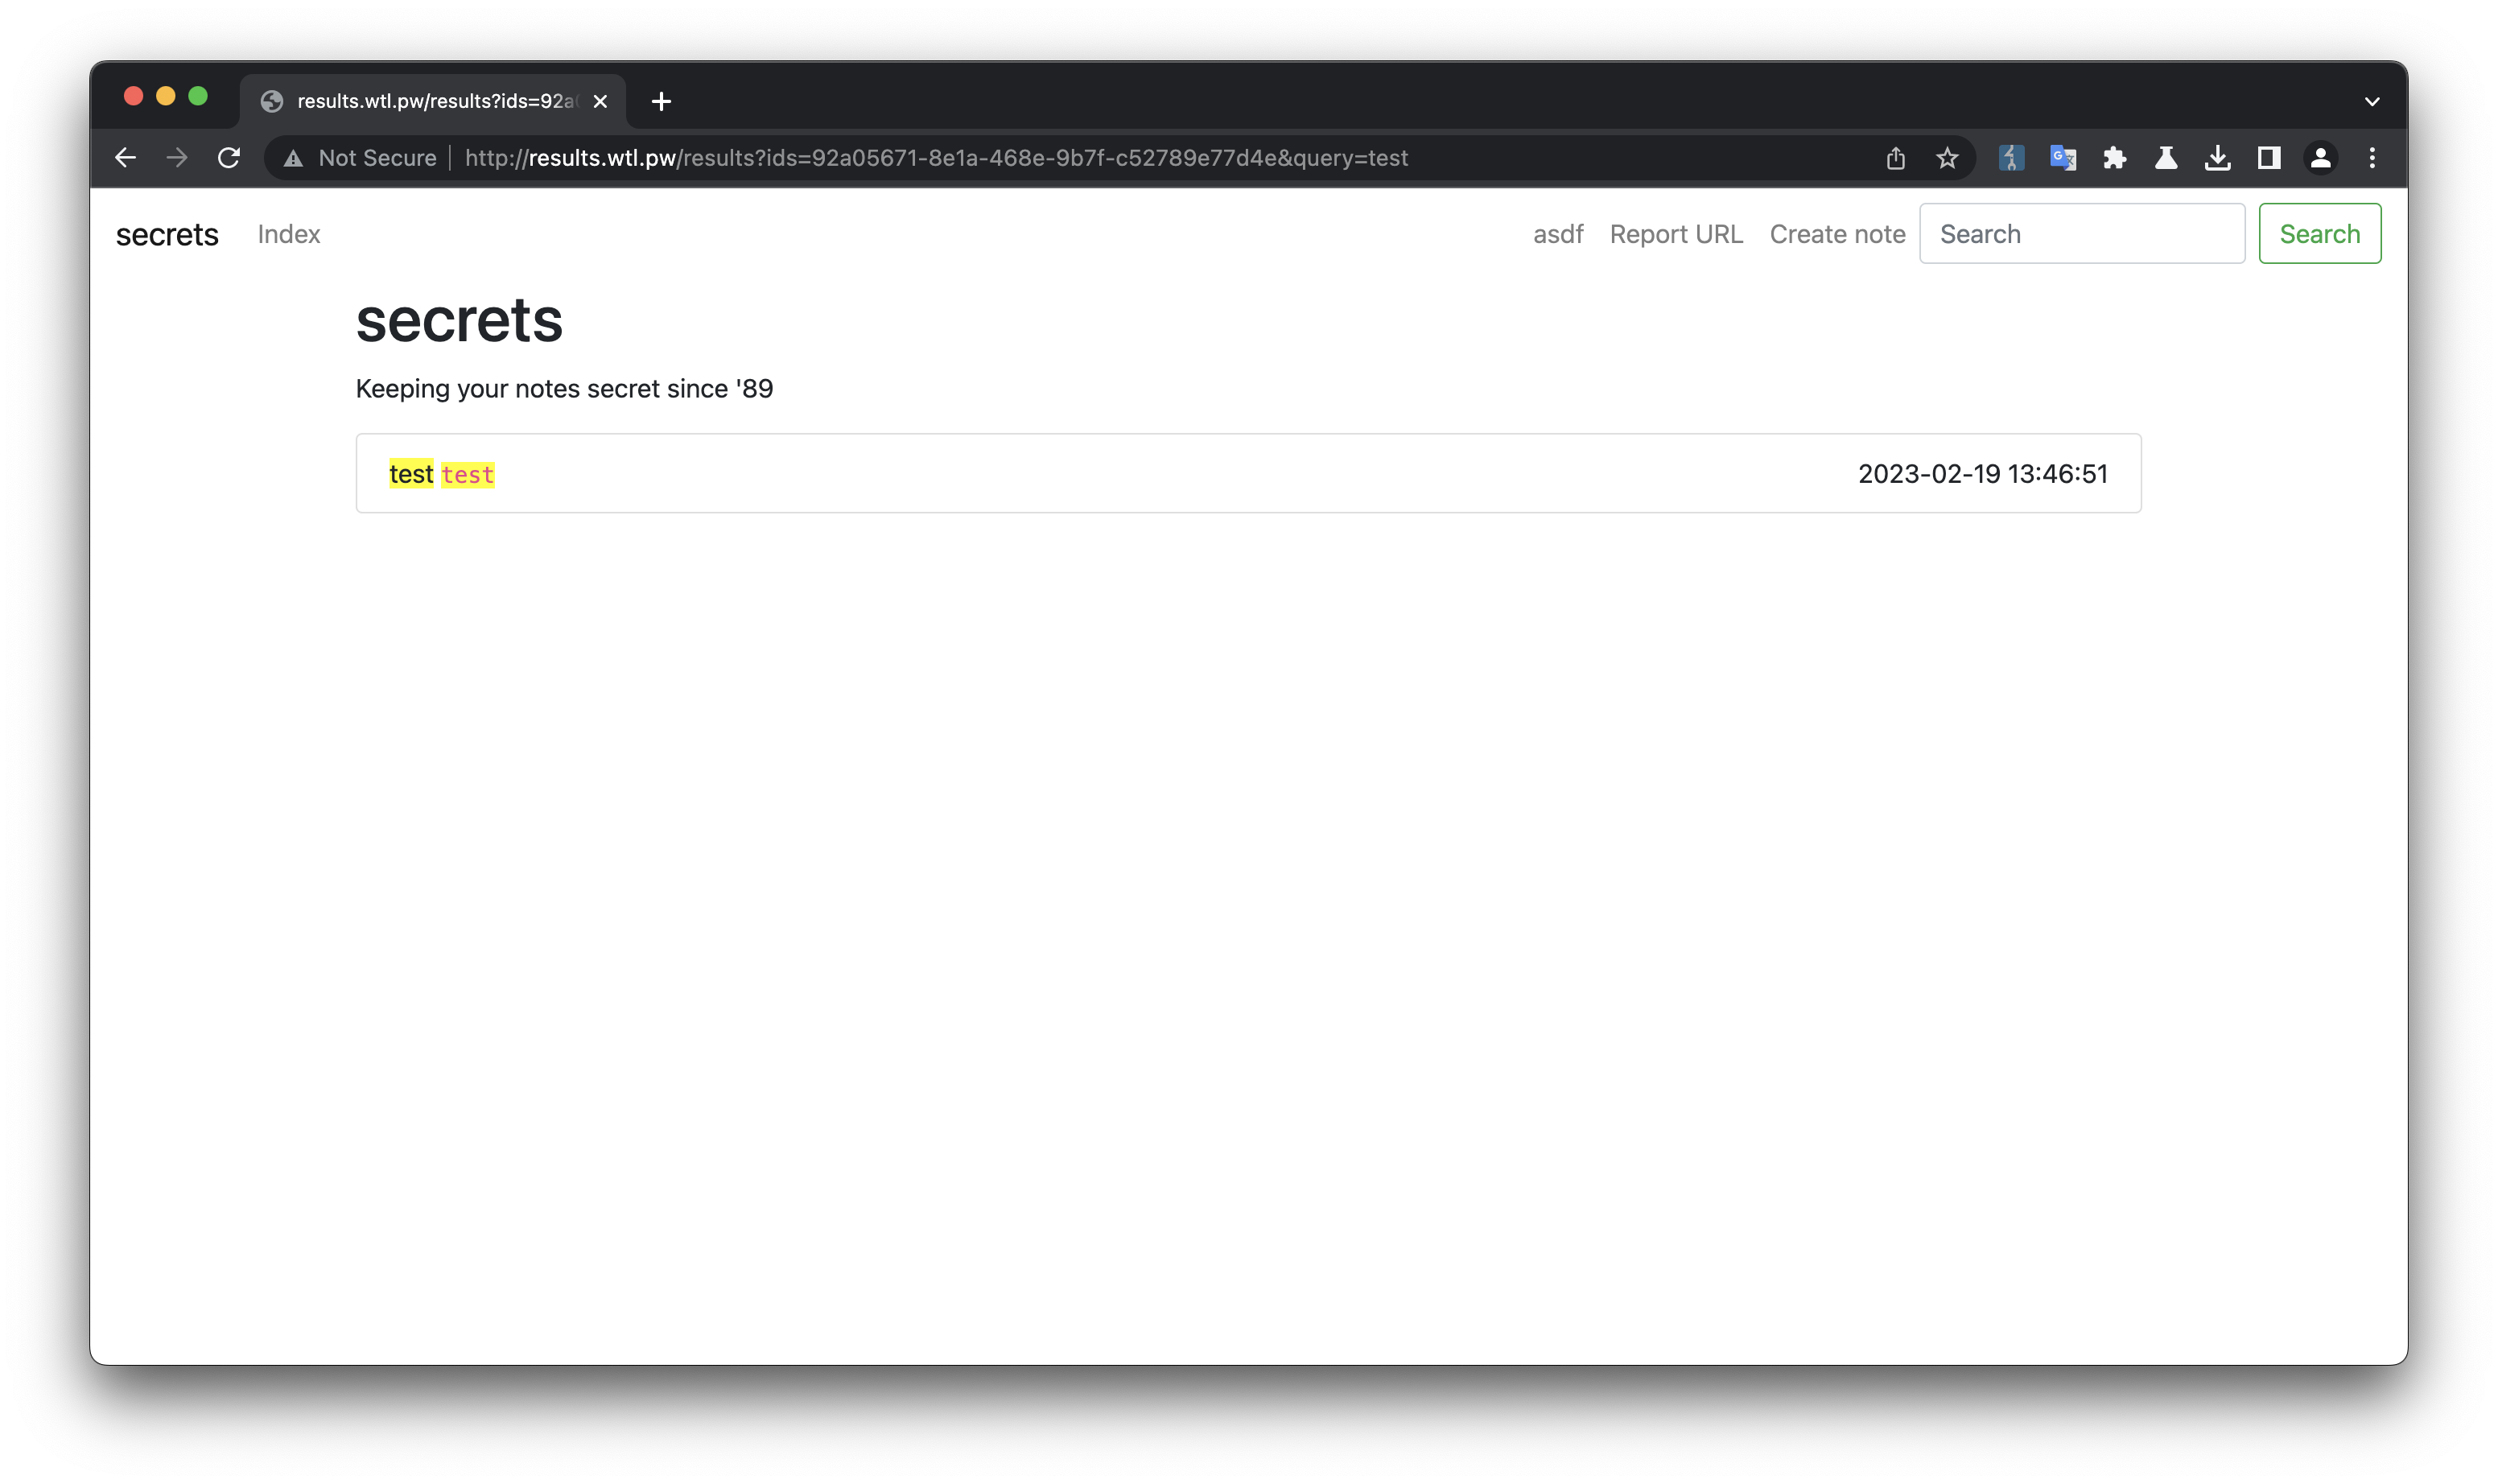Click the Not Secure warning indicator
Viewport: 2498px width, 1484px height.
(361, 158)
